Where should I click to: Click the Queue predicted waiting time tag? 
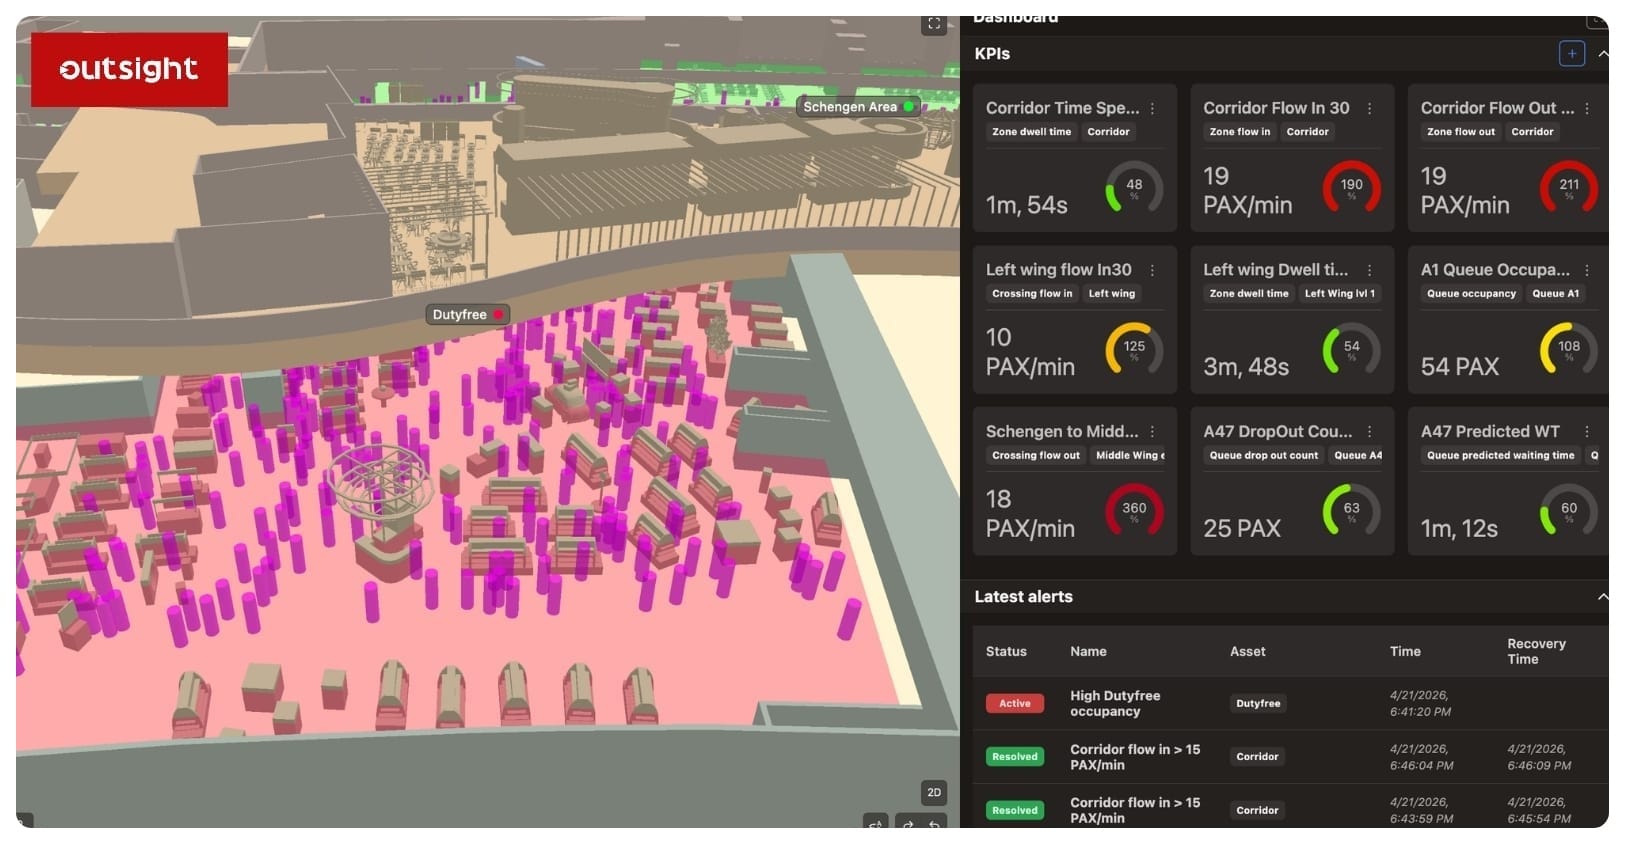(1500, 456)
